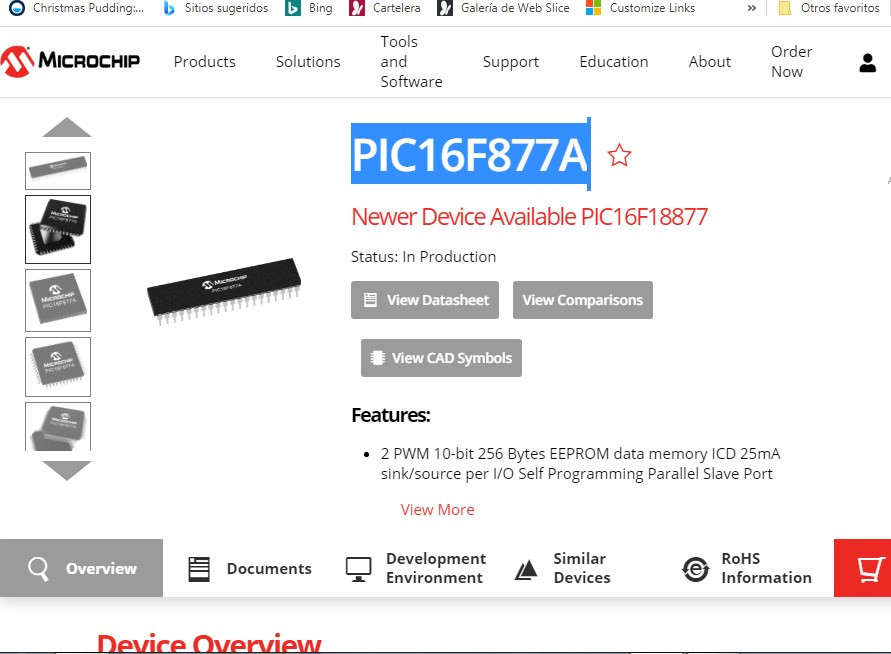Viewport: 891px width, 654px height.
Task: Switch to the Similar Devices tab
Action: click(563, 568)
